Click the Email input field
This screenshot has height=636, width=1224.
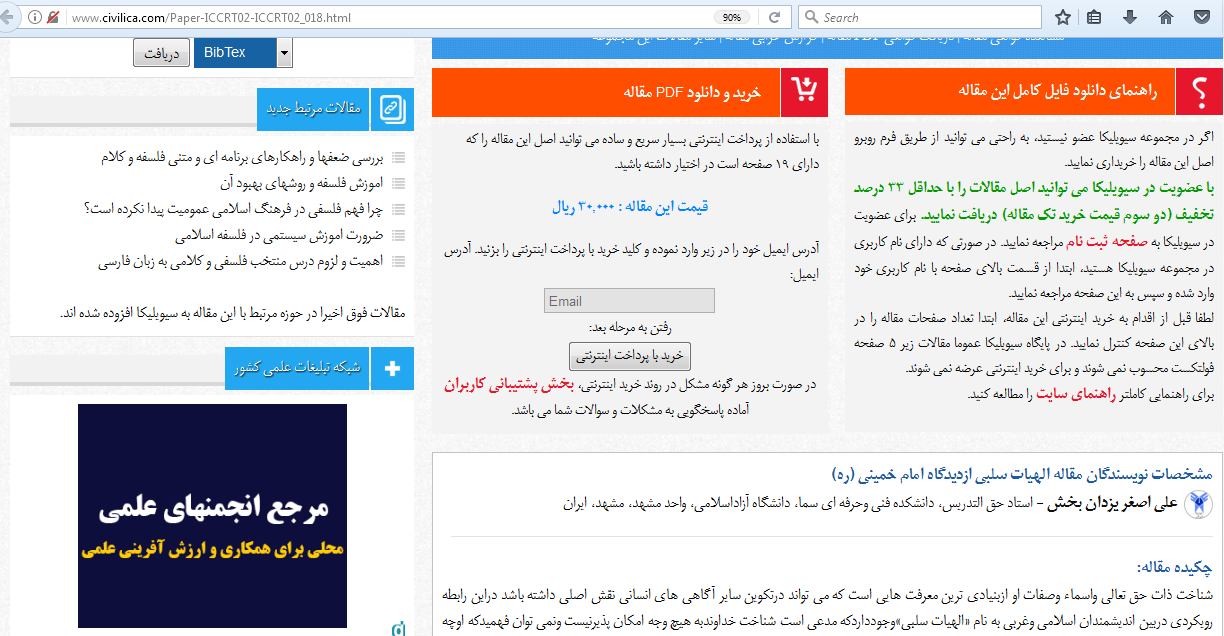(629, 301)
